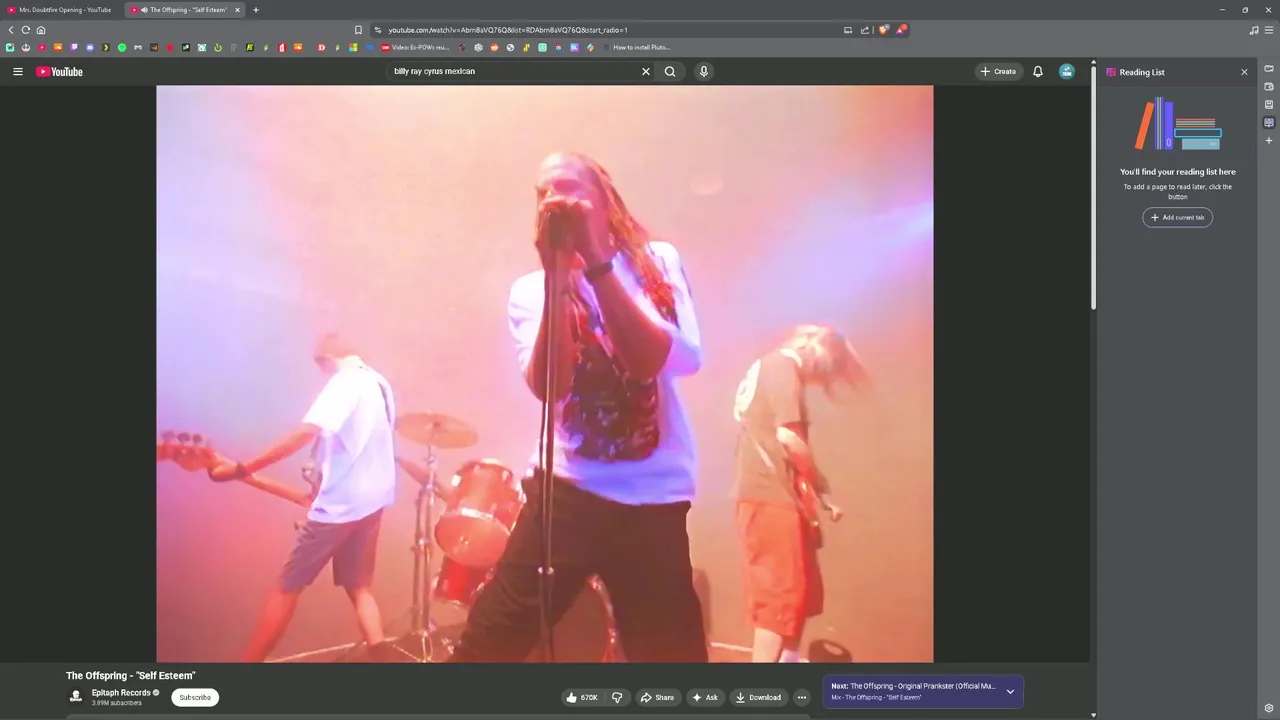
Task: Run search with the magnifier button
Action: pyautogui.click(x=670, y=71)
